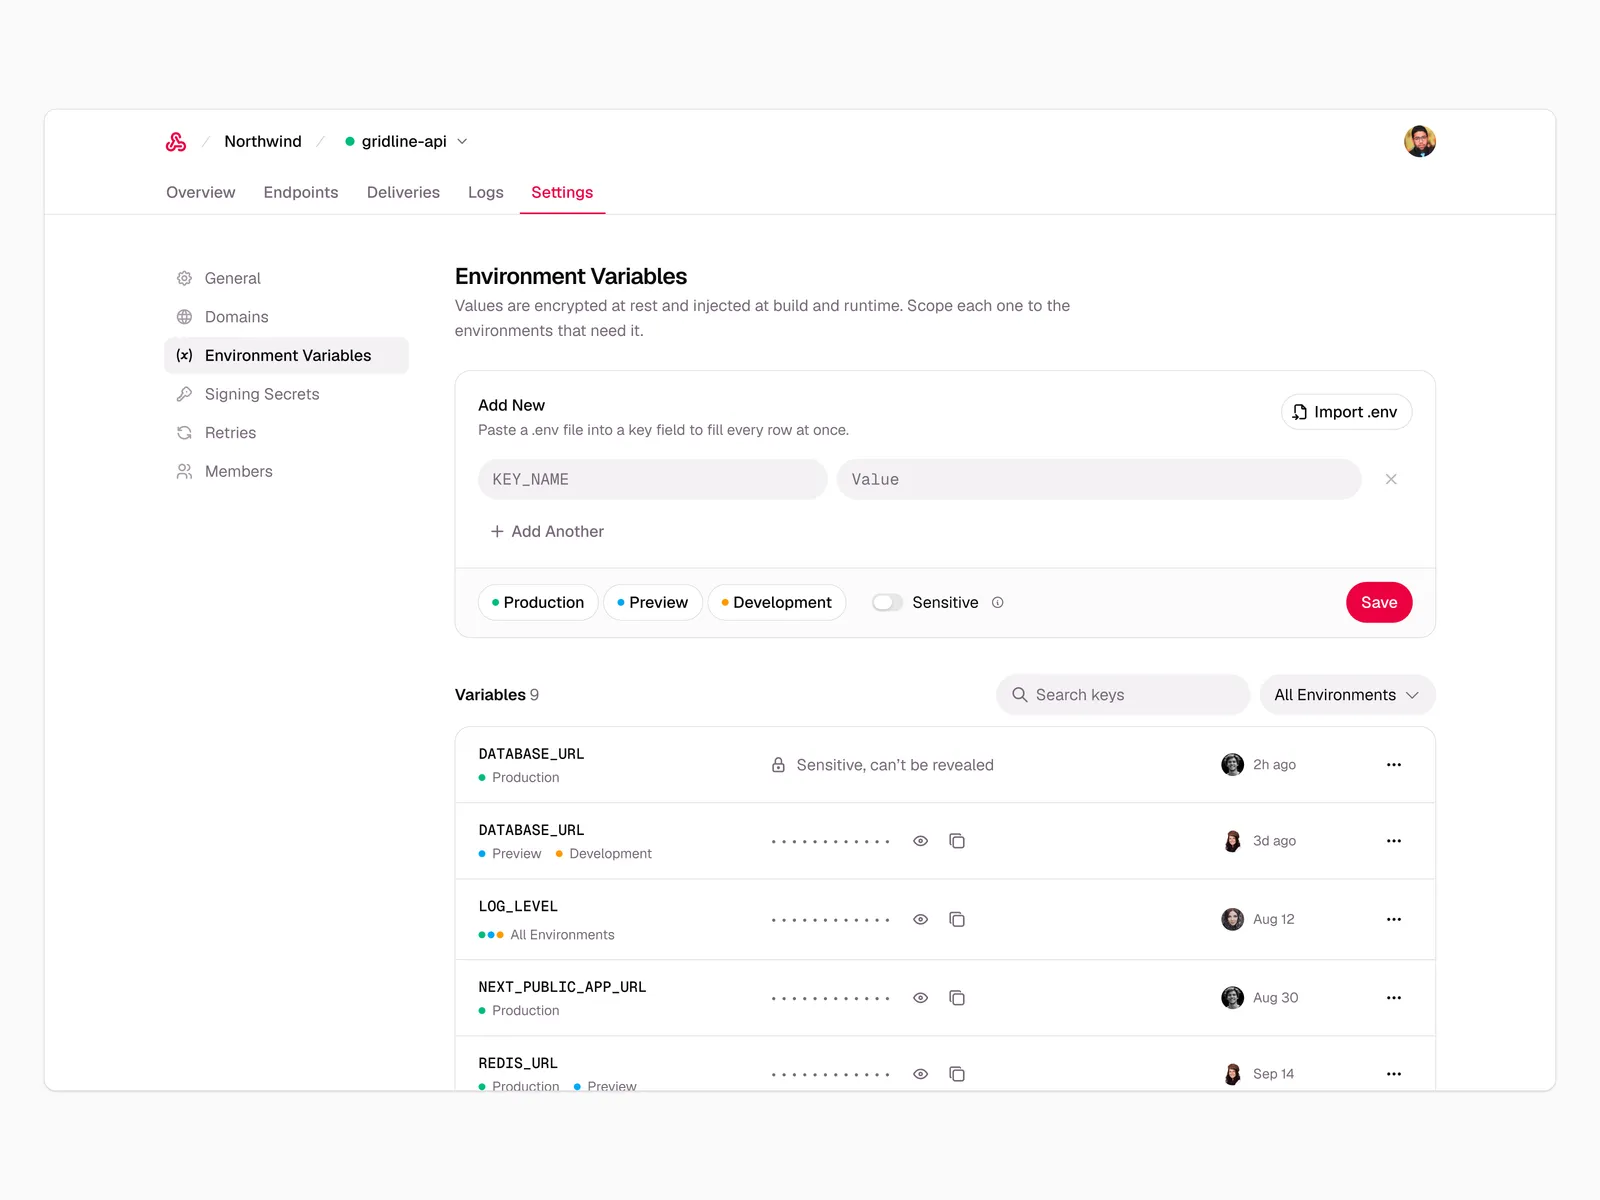Open General settings in sidebar
The height and width of the screenshot is (1200, 1600).
pyautogui.click(x=286, y=278)
